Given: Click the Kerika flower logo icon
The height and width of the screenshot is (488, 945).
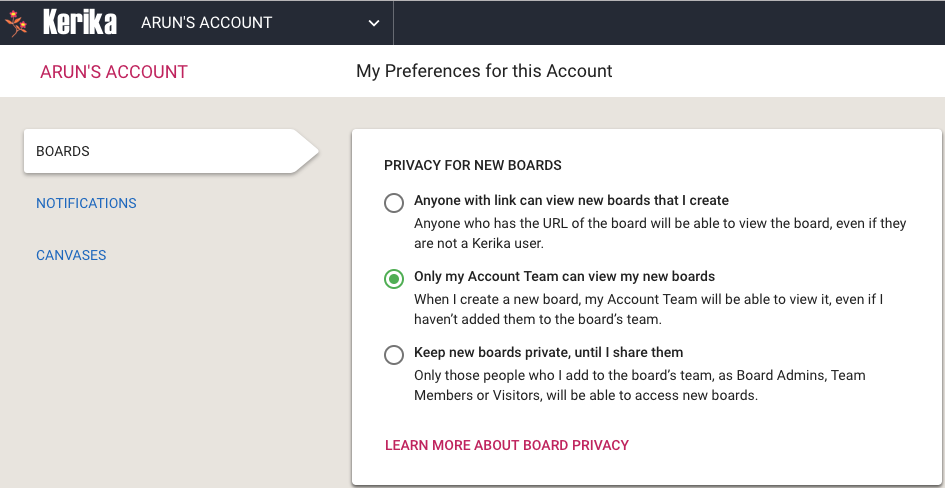Looking at the screenshot, I should [16, 23].
